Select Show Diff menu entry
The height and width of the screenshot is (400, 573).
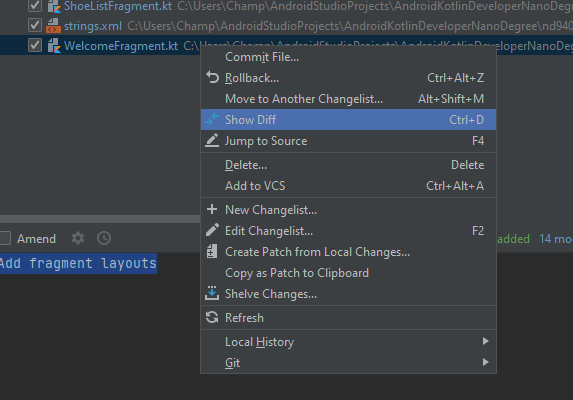(x=348, y=119)
